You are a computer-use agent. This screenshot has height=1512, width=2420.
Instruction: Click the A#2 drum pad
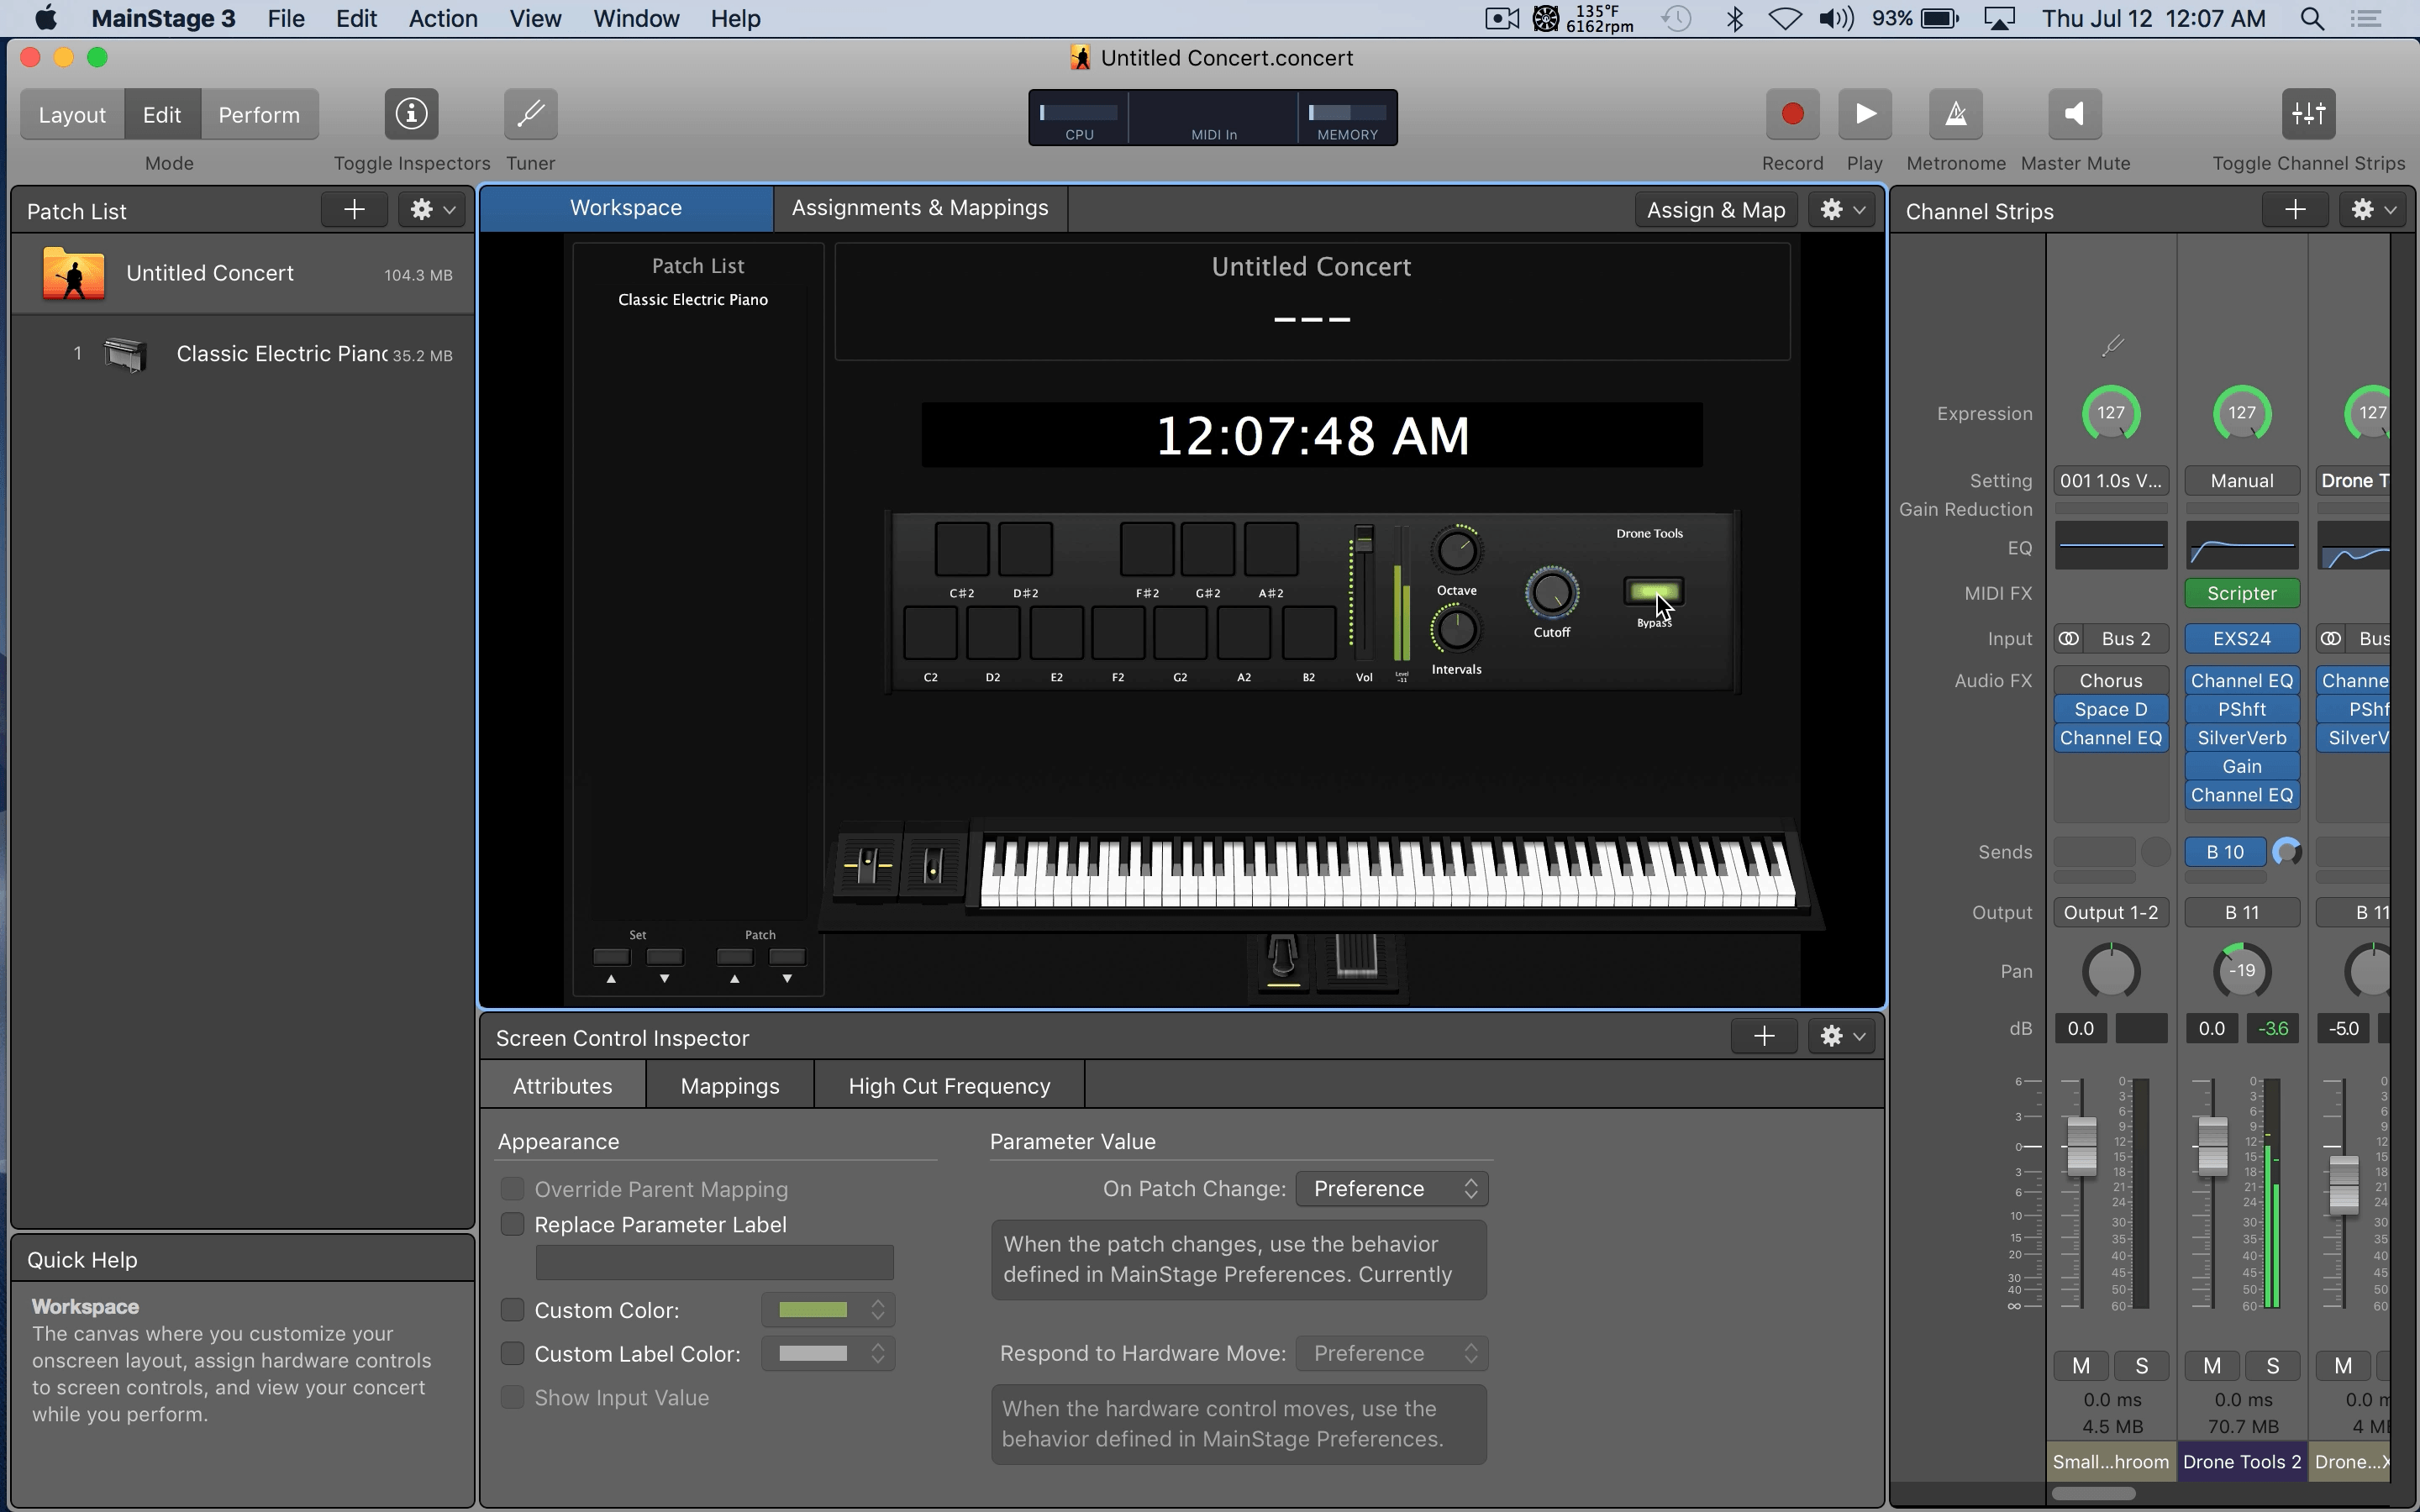[x=1271, y=549]
